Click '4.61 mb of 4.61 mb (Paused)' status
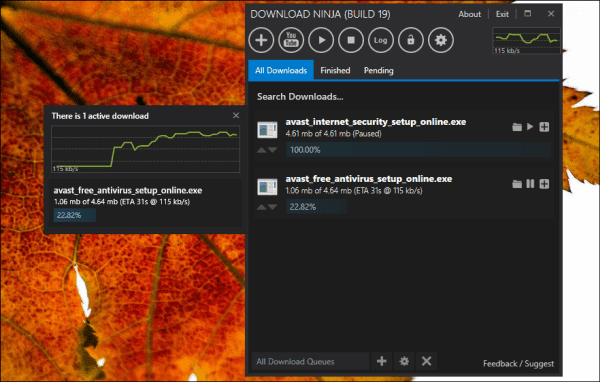Screen dimensions: 600x382 (x=333, y=134)
